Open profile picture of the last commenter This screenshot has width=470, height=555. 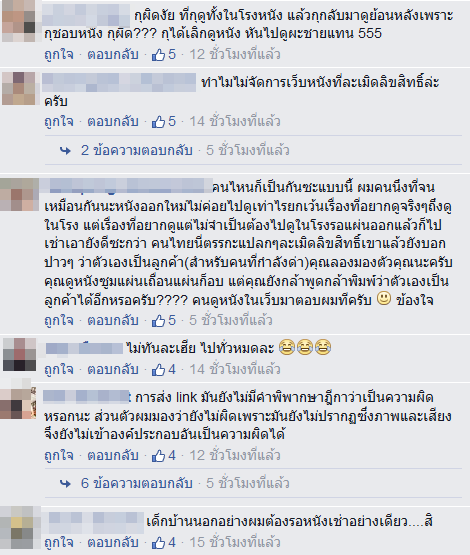pos(19,528)
